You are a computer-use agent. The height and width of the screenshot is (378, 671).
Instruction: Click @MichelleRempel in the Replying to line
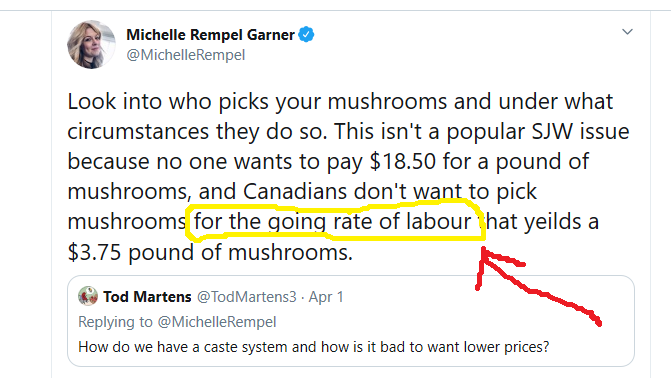point(217,322)
